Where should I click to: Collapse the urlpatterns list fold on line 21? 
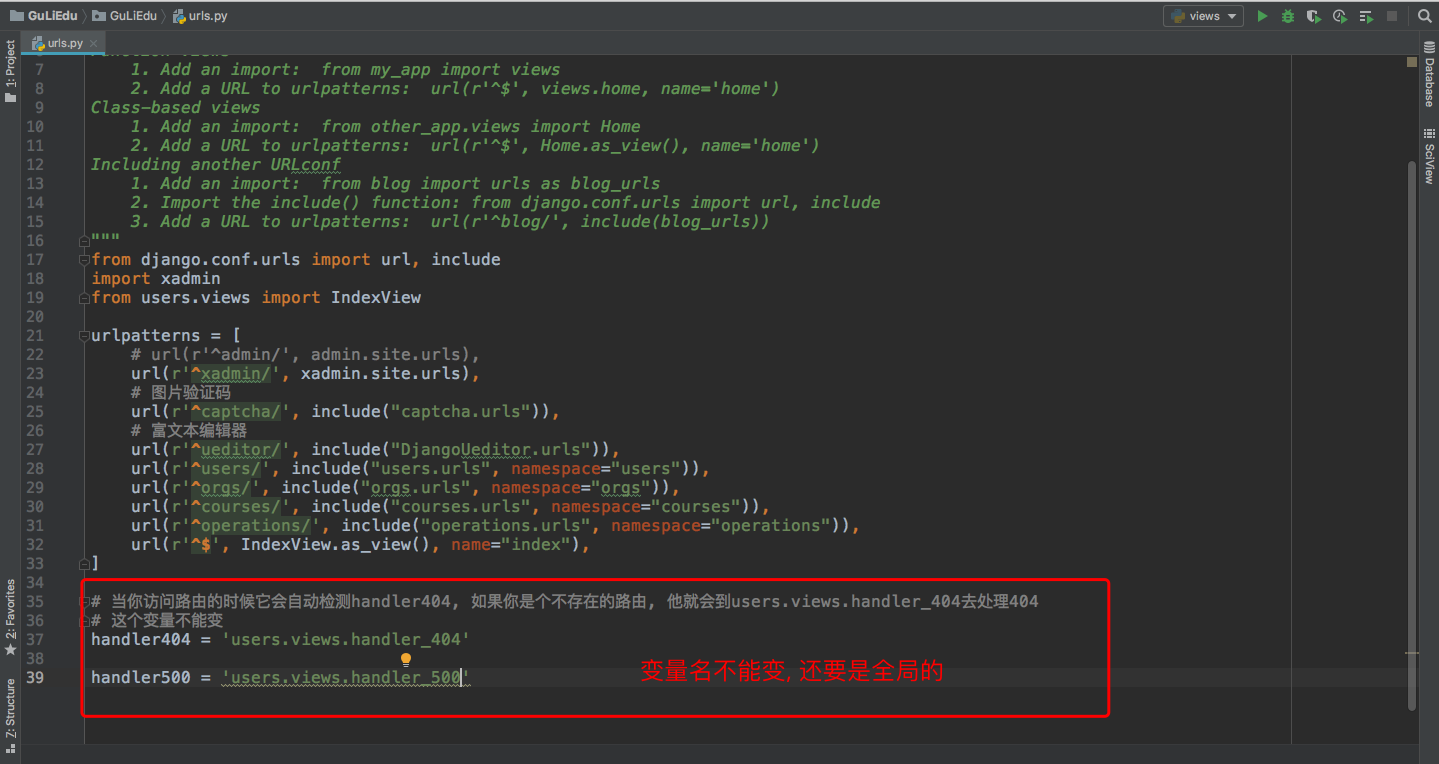pyautogui.click(x=84, y=335)
